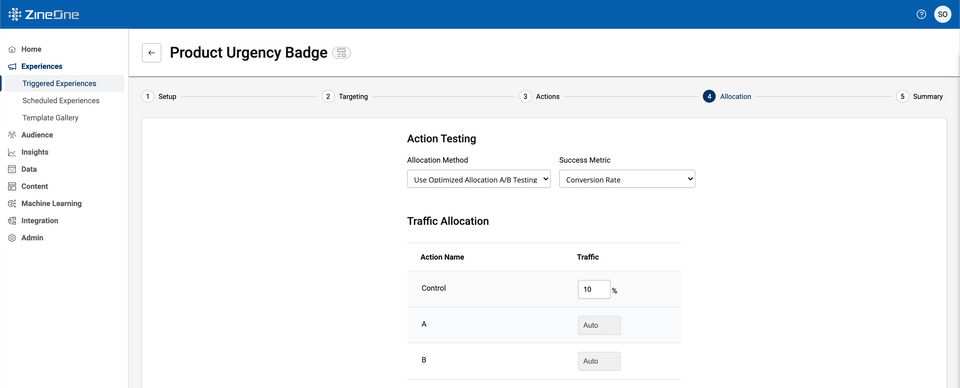960x388 pixels.
Task: Expand the Experiences sidebar section
Action: (x=42, y=66)
